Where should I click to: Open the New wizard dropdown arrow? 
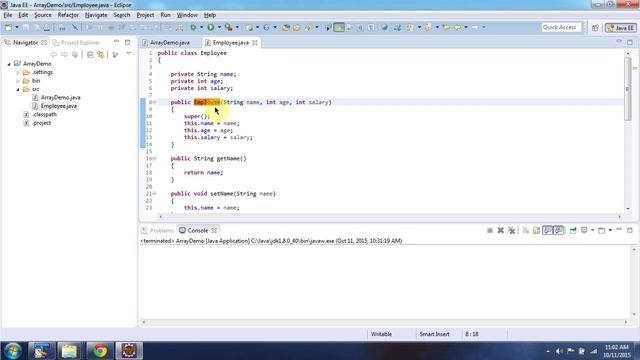pyautogui.click(x=17, y=27)
